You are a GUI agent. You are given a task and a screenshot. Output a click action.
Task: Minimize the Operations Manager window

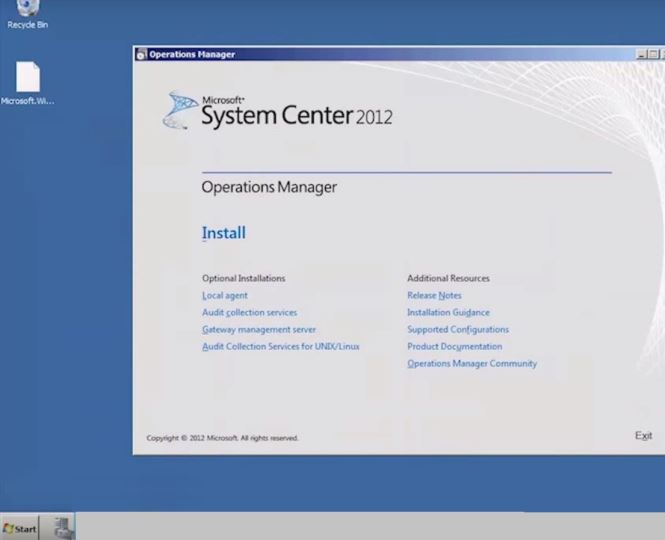641,54
